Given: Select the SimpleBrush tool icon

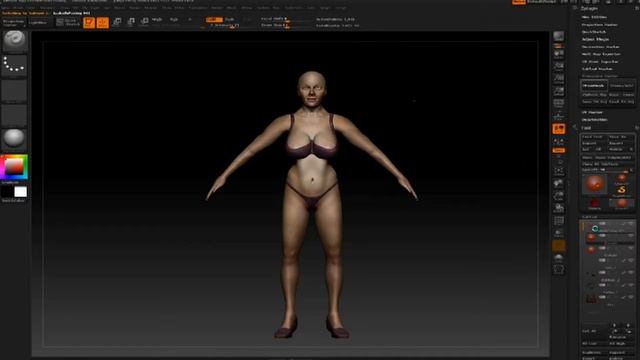Looking at the screenshot, I should [621, 190].
